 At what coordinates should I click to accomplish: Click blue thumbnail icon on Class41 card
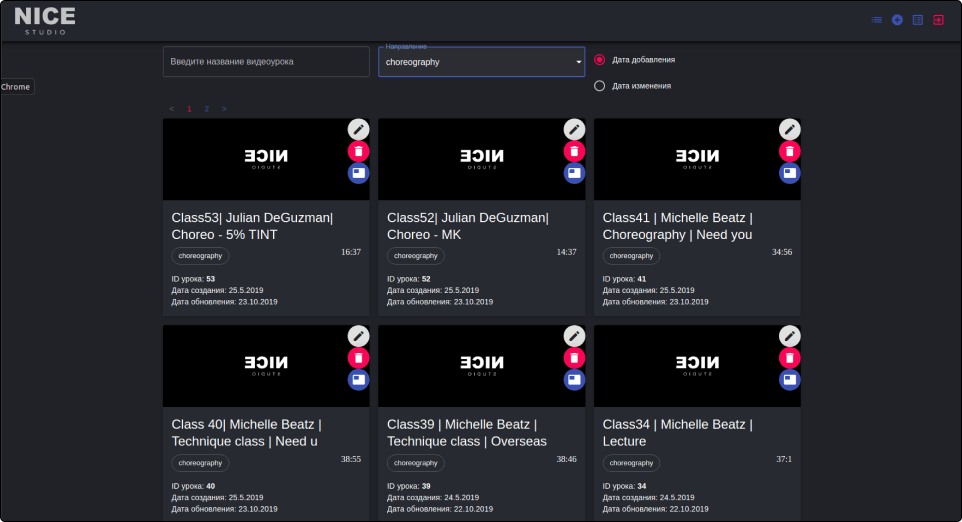pyautogui.click(x=790, y=173)
